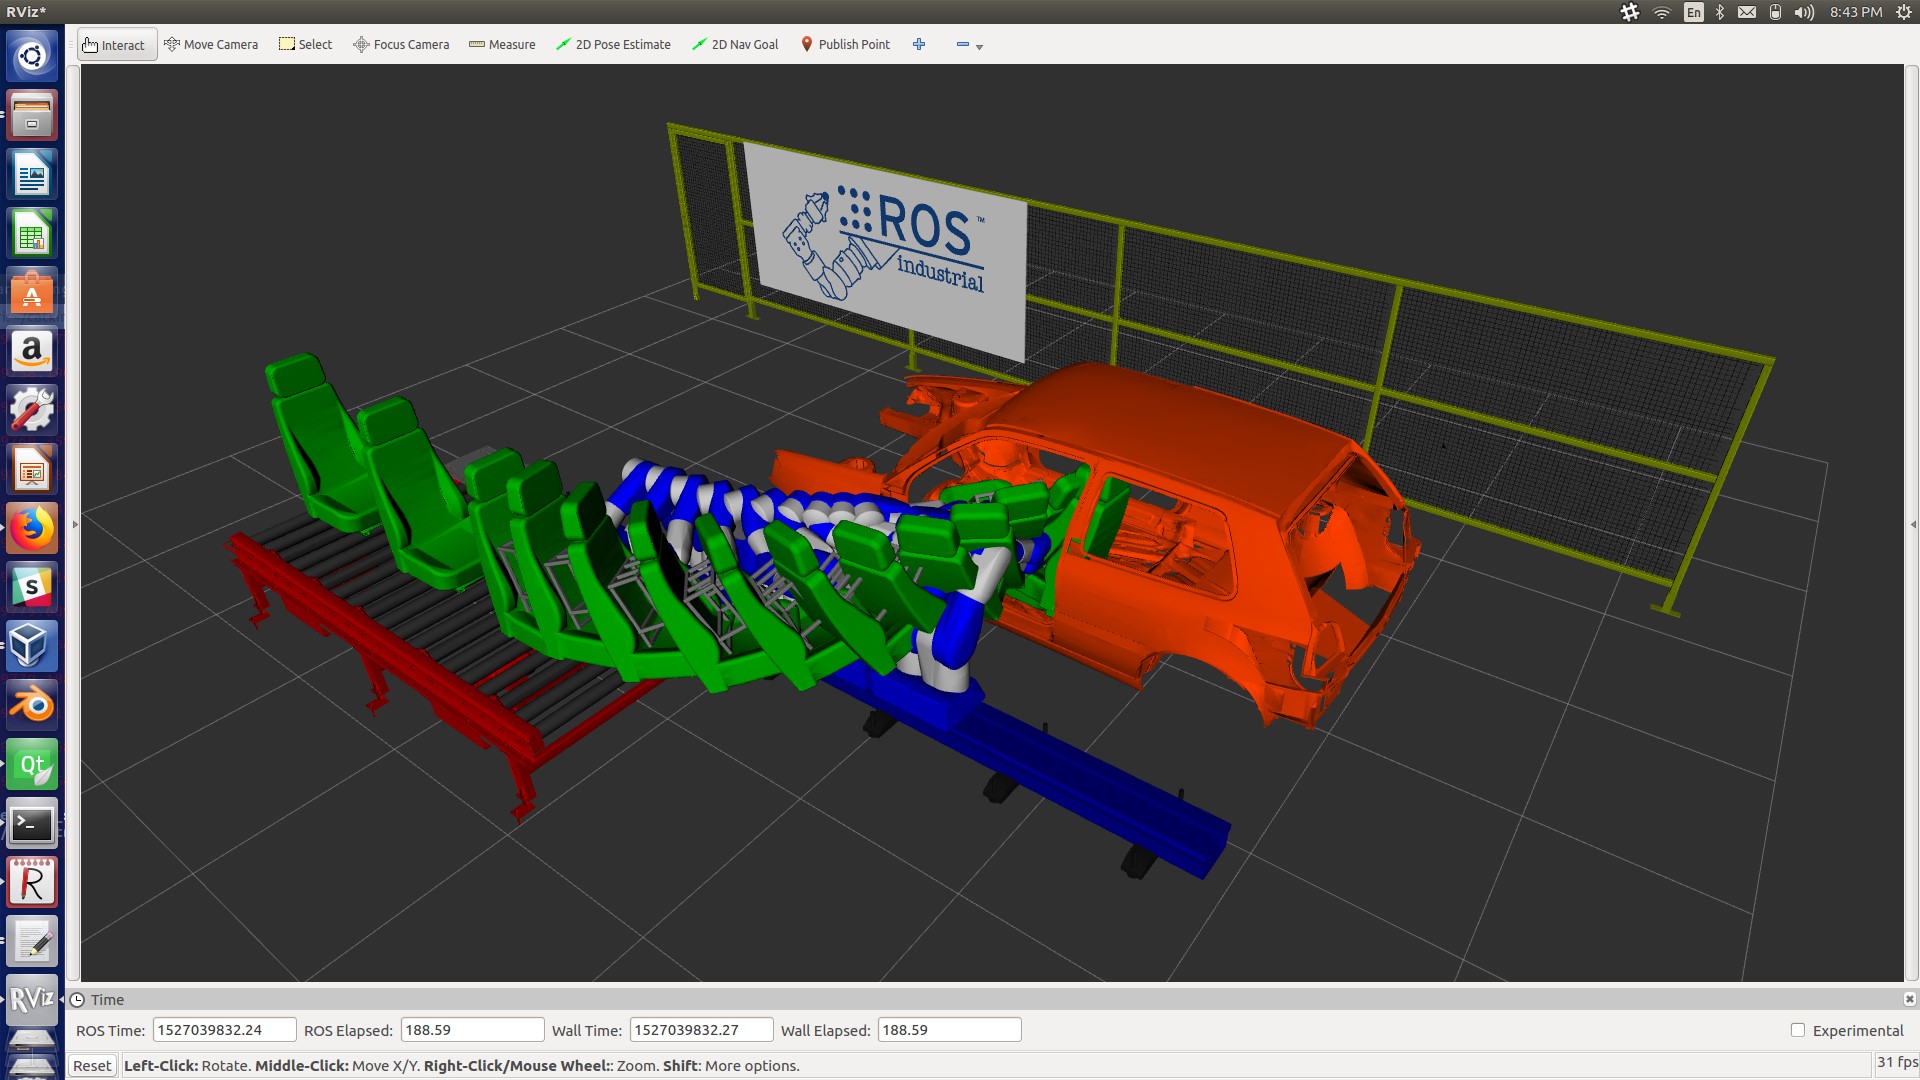This screenshot has height=1080, width=1920.
Task: Launch LibreOffice Impress from launcher
Action: (32, 469)
